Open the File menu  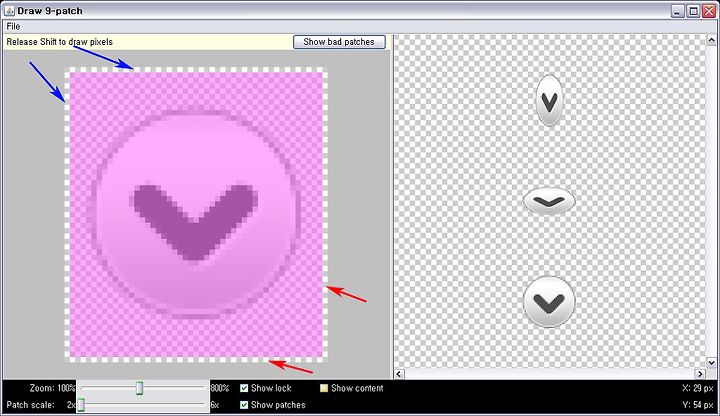(13, 27)
